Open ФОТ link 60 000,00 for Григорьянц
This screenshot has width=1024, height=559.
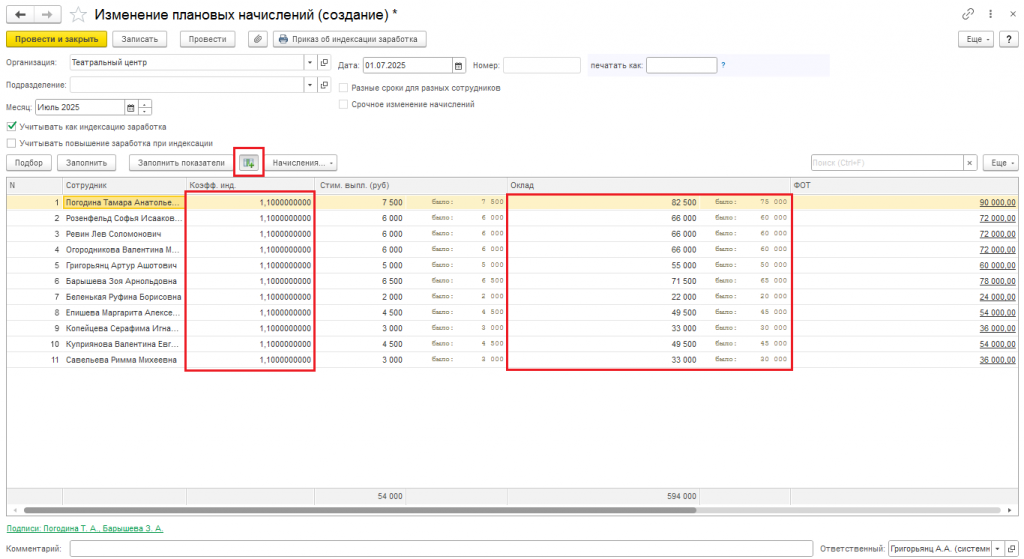tap(997, 265)
